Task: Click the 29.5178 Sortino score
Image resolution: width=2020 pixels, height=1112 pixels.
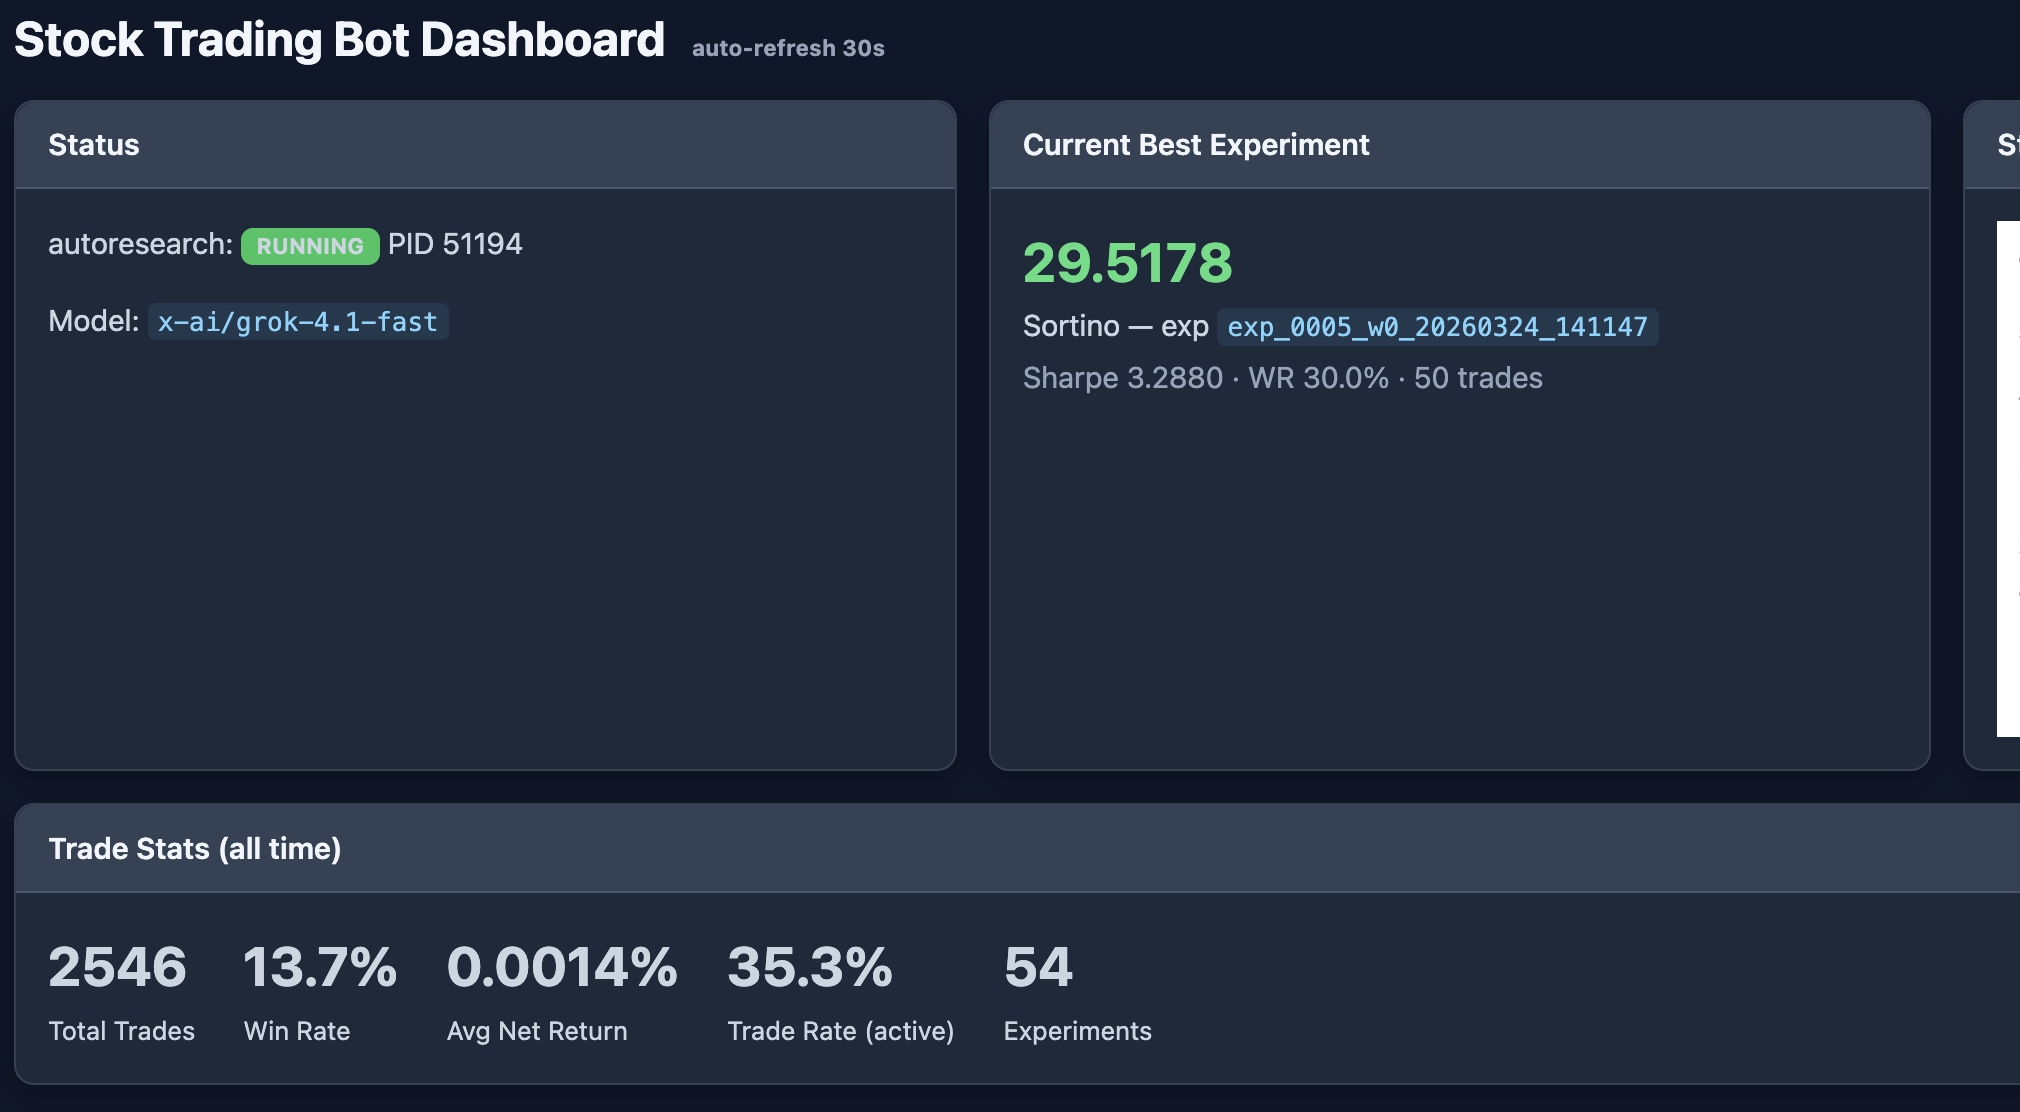Action: 1127,263
